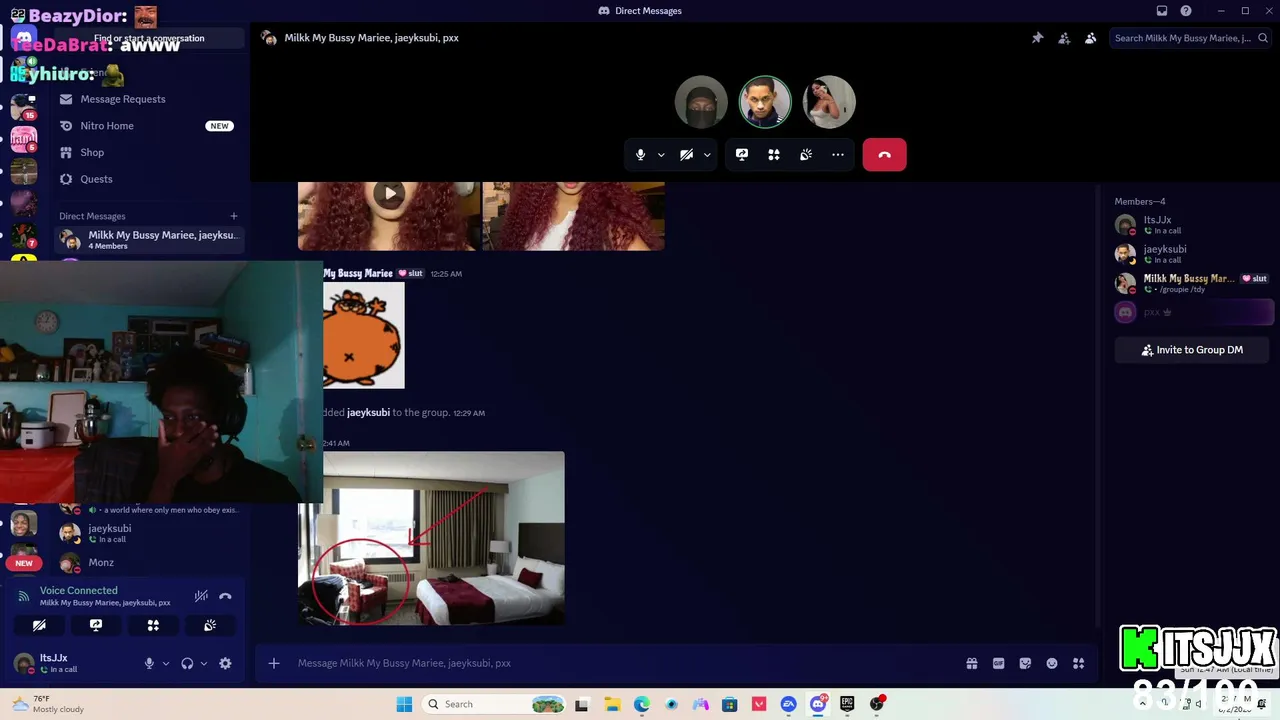Select ItsJJx in the members list
Screen dimensions: 1280x720
[1192, 225]
